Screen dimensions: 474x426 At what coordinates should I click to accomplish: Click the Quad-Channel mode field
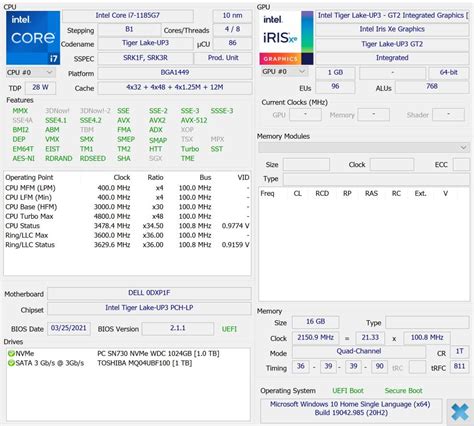[359, 351]
